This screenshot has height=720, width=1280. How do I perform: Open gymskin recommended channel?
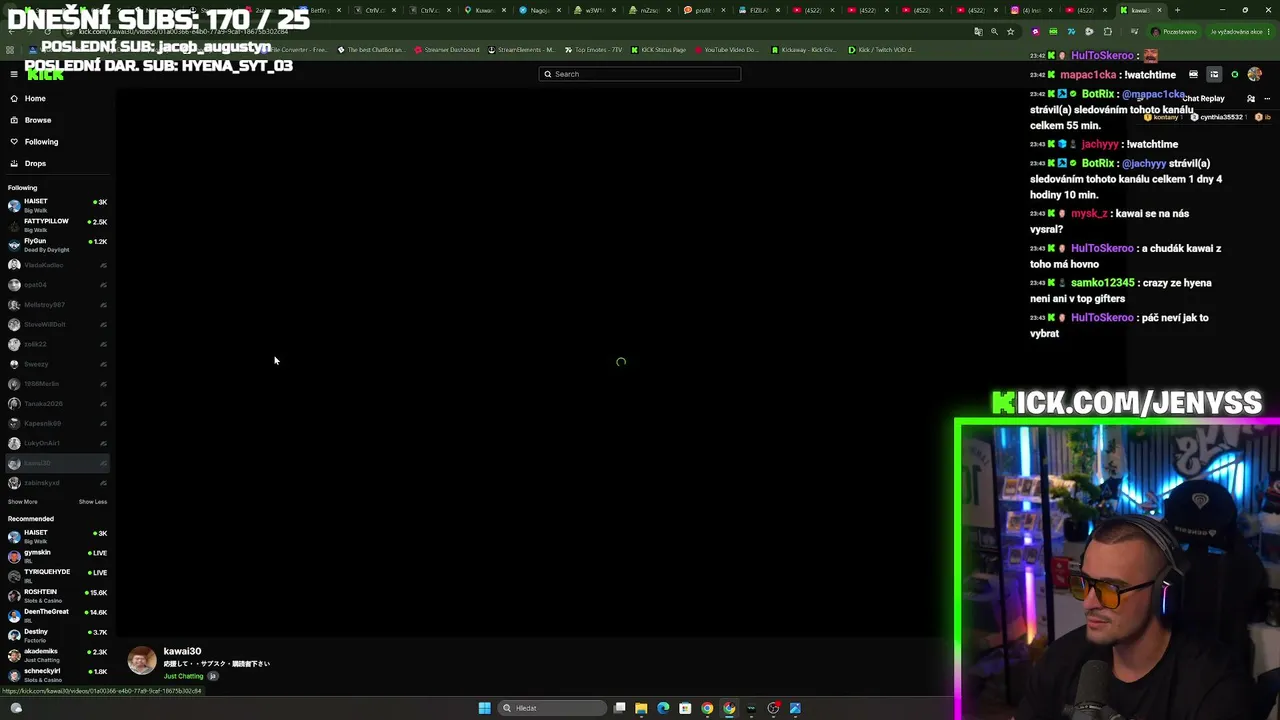point(57,556)
